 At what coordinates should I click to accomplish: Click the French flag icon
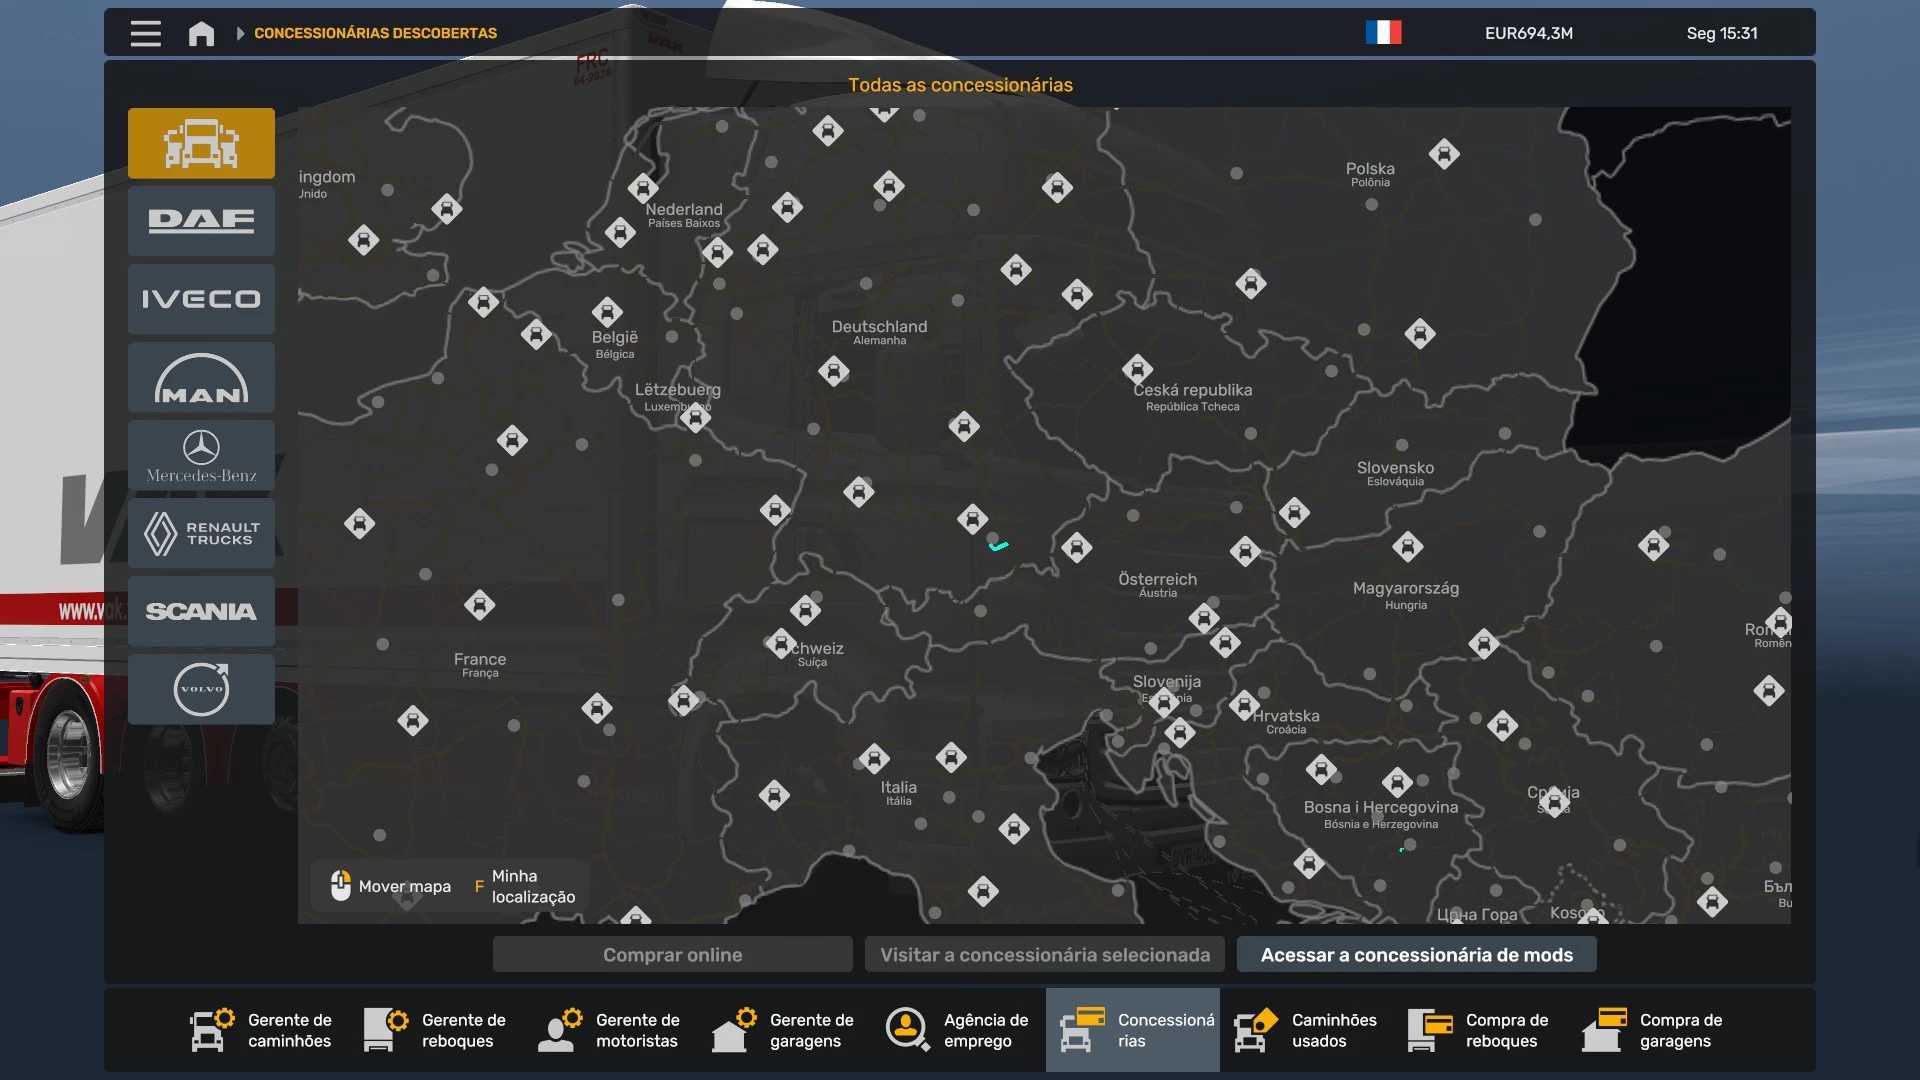(x=1383, y=33)
